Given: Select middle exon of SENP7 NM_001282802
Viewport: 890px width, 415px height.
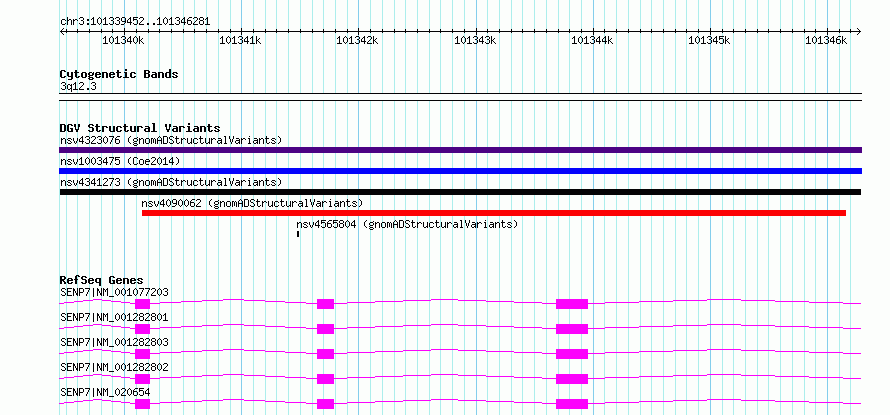Looking at the screenshot, I should 325,379.
